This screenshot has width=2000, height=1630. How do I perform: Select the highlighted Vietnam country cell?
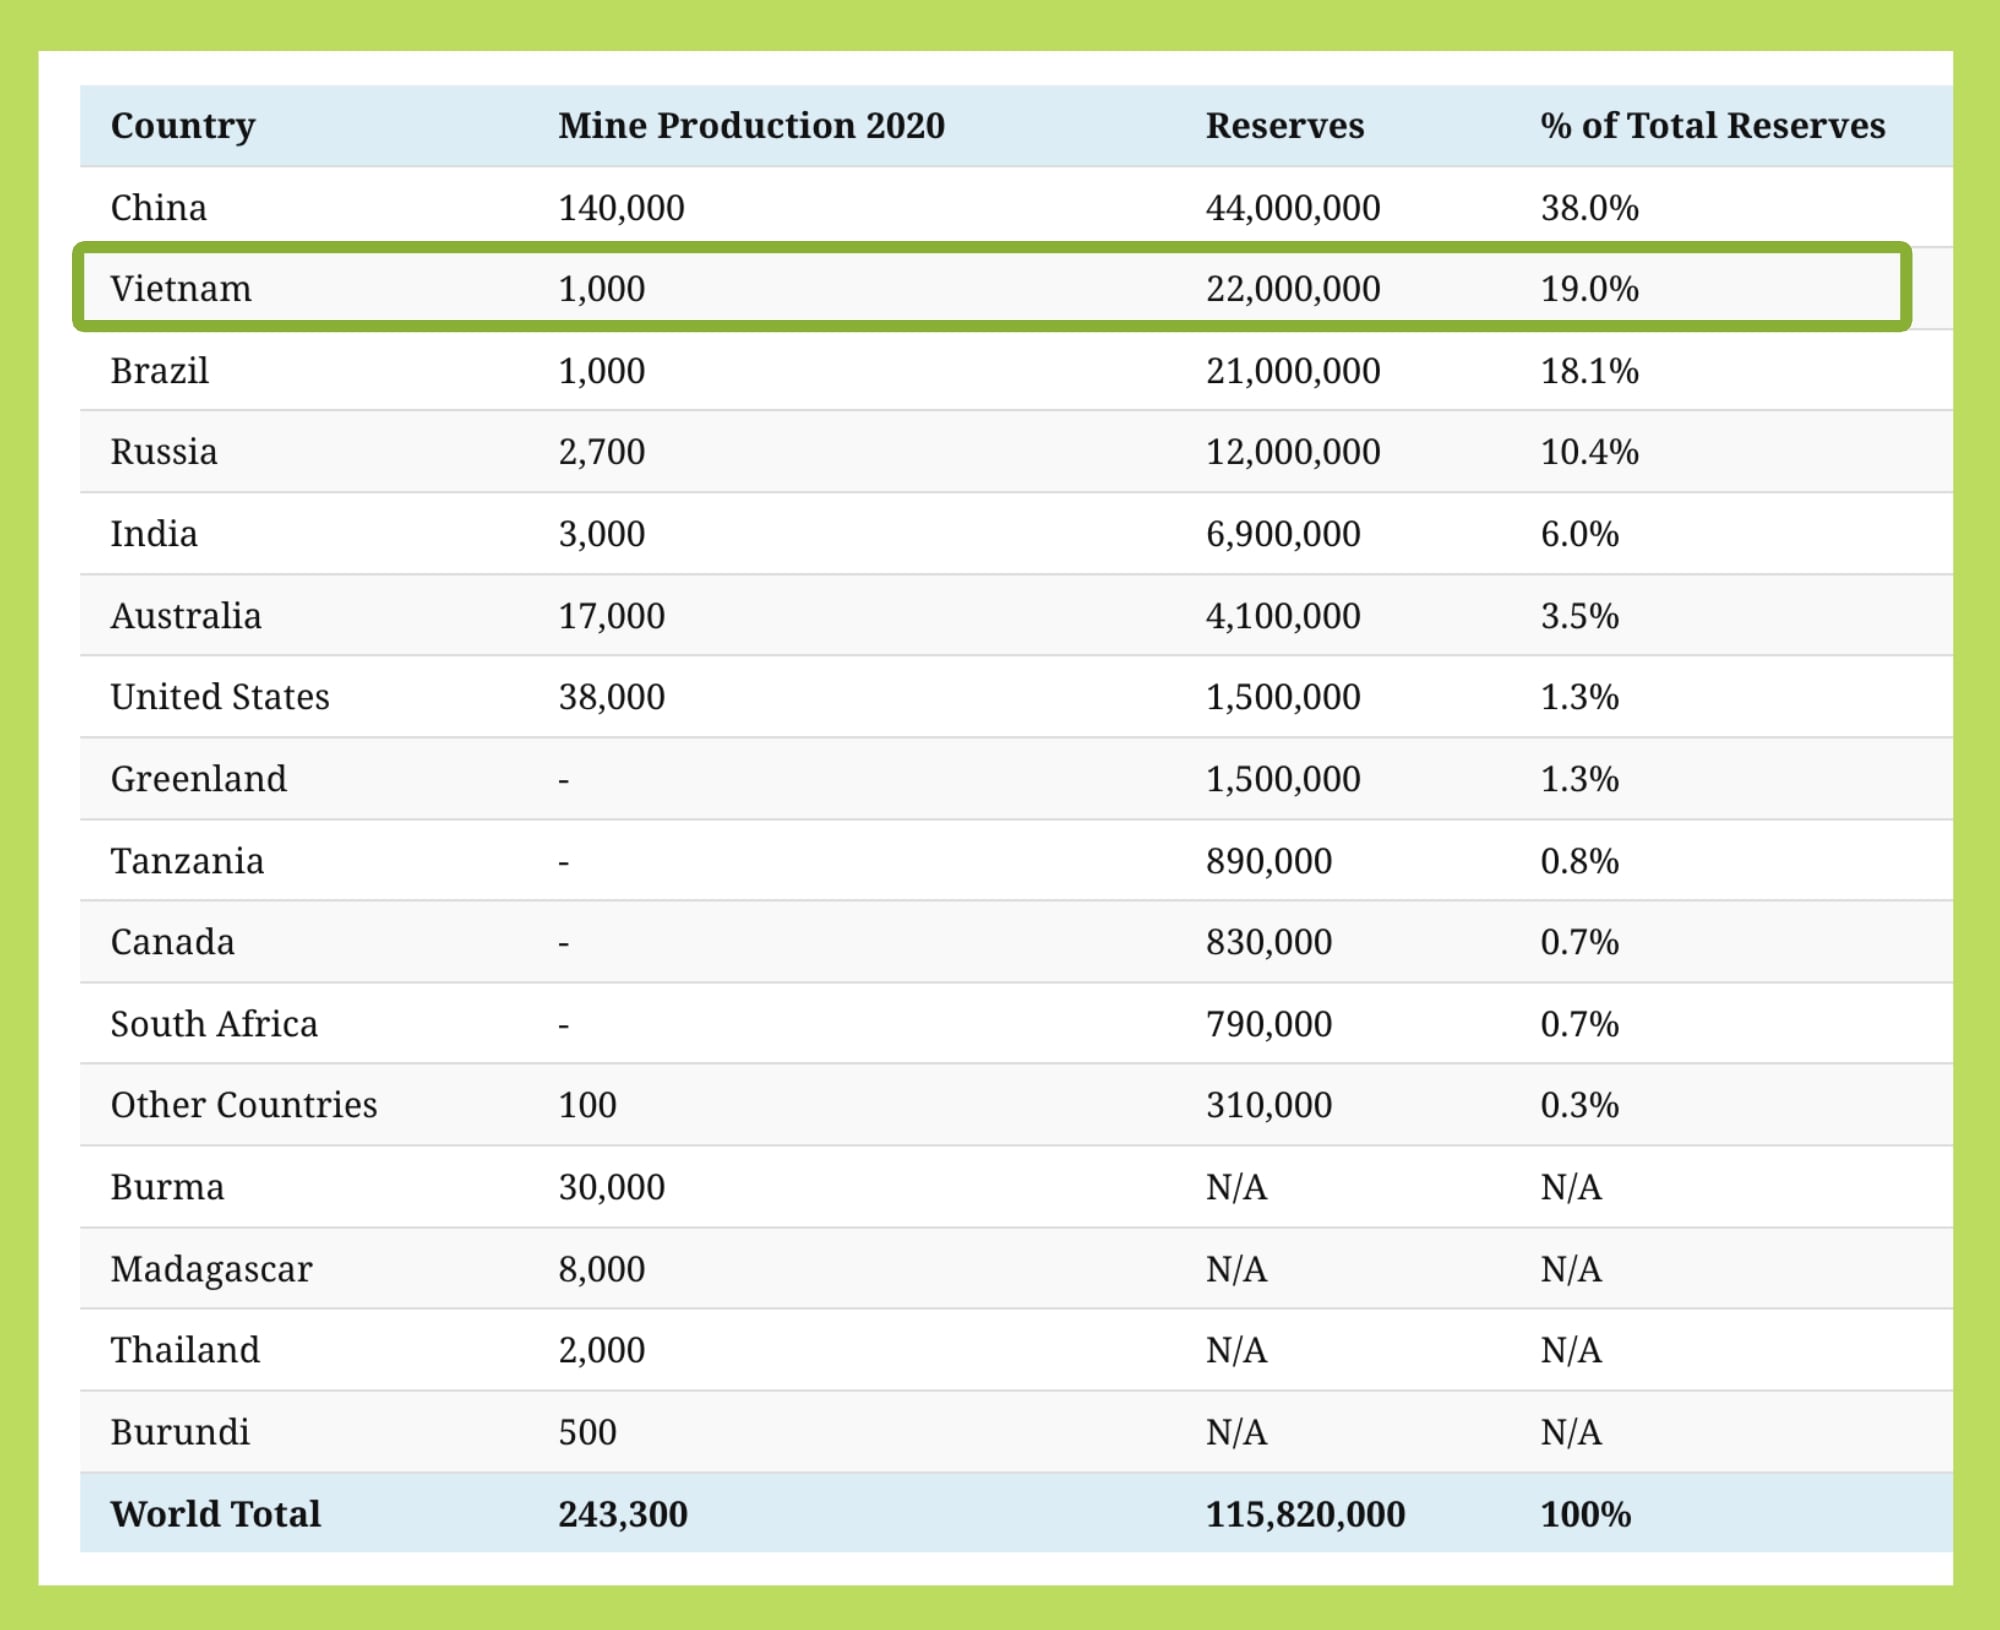pos(181,289)
